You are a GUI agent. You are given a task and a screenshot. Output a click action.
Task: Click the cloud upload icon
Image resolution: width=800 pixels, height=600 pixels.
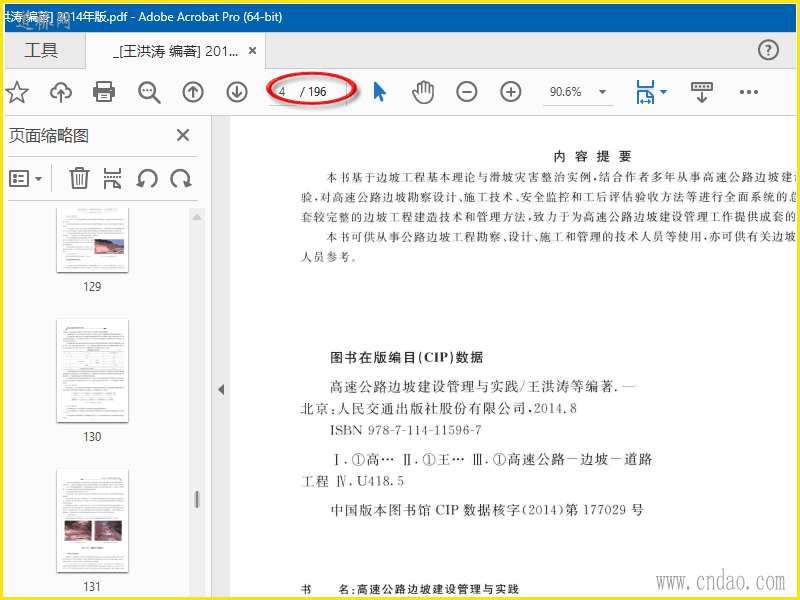tap(61, 92)
